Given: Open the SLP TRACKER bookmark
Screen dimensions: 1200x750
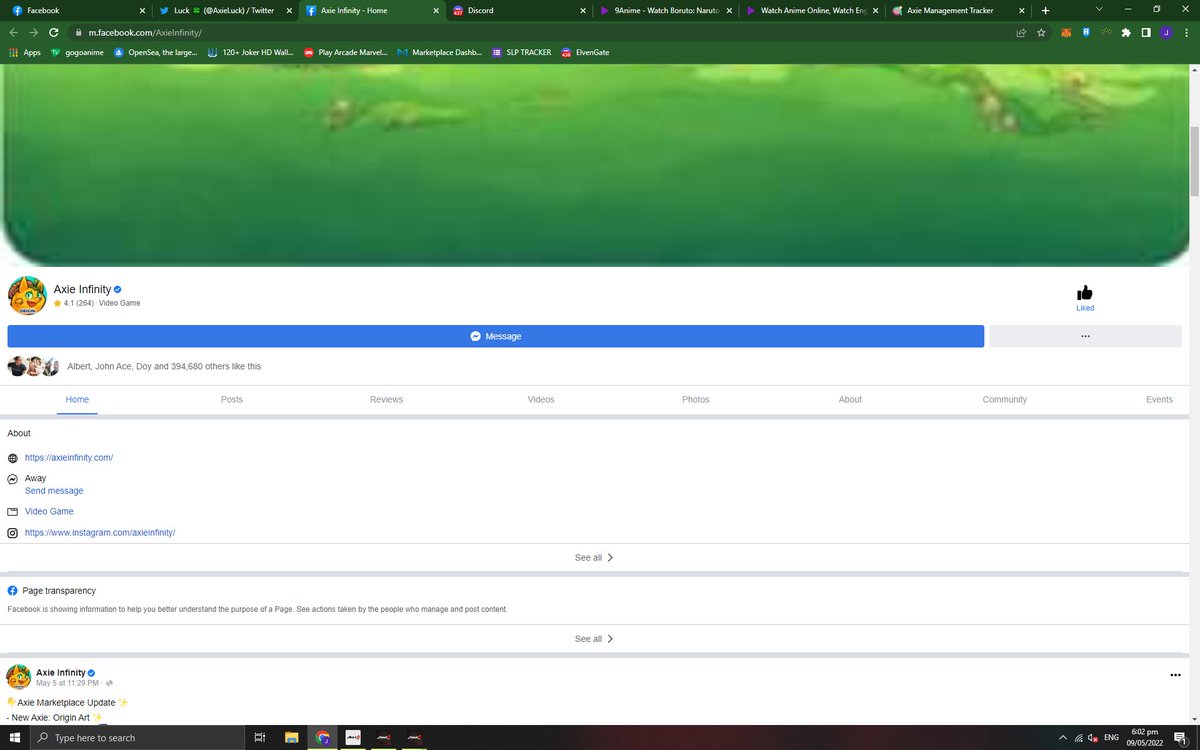Looking at the screenshot, I should point(522,52).
